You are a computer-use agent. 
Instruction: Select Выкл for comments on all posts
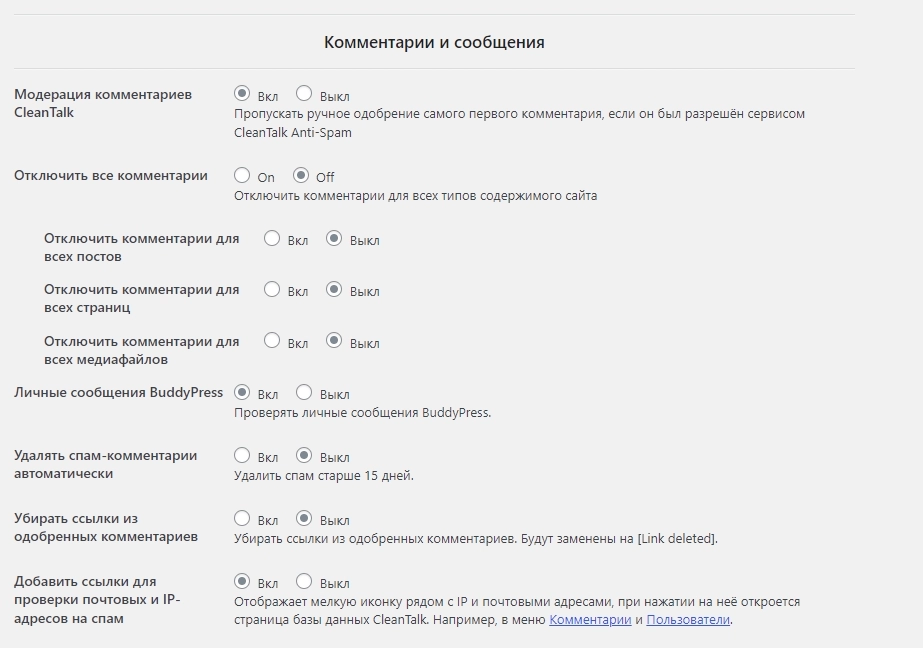click(334, 239)
